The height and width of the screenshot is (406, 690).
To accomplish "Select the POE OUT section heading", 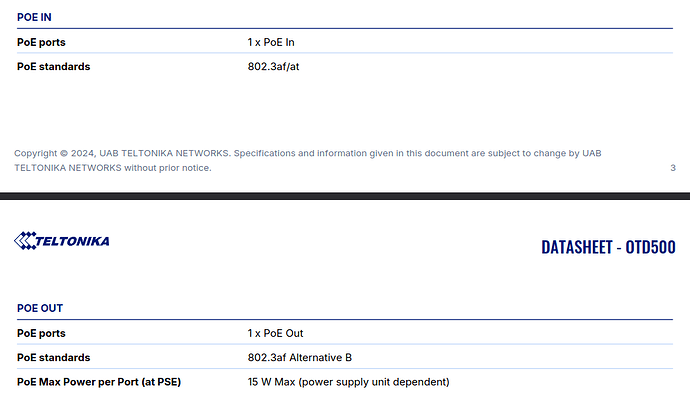I will click(43, 308).
